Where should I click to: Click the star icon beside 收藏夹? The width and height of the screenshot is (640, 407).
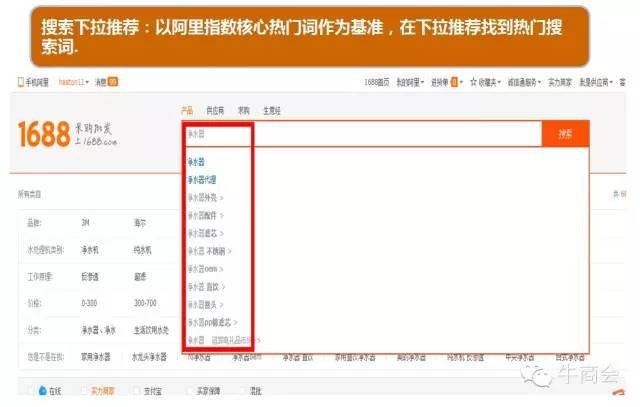pyautogui.click(x=473, y=82)
